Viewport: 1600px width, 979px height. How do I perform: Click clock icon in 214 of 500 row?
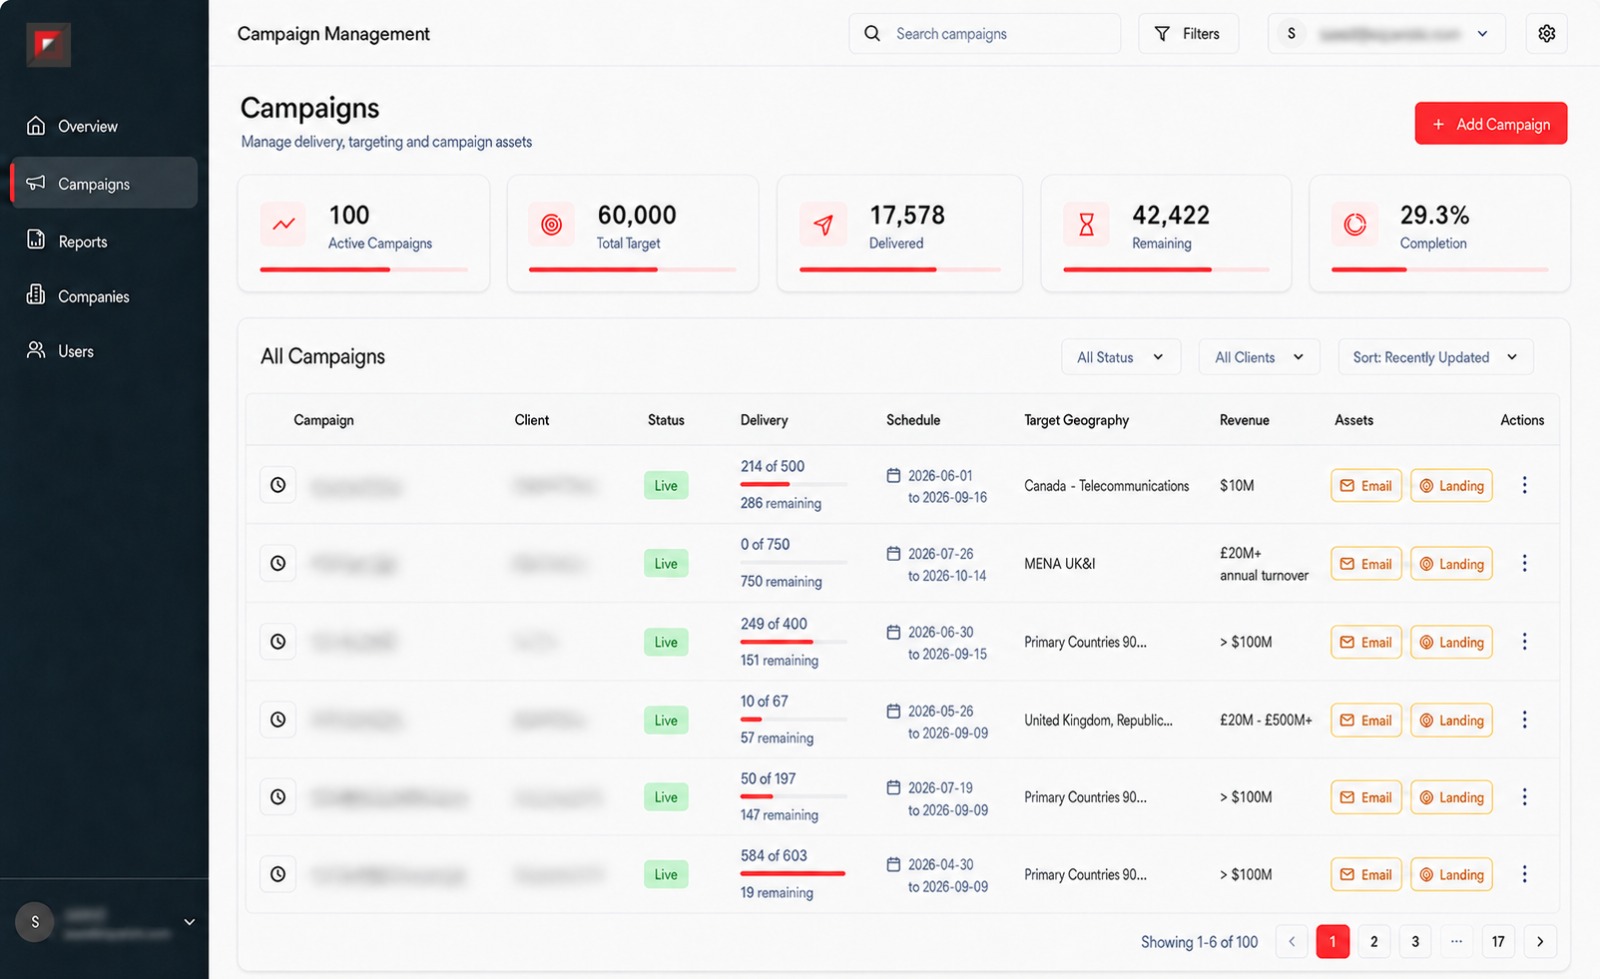pos(278,485)
